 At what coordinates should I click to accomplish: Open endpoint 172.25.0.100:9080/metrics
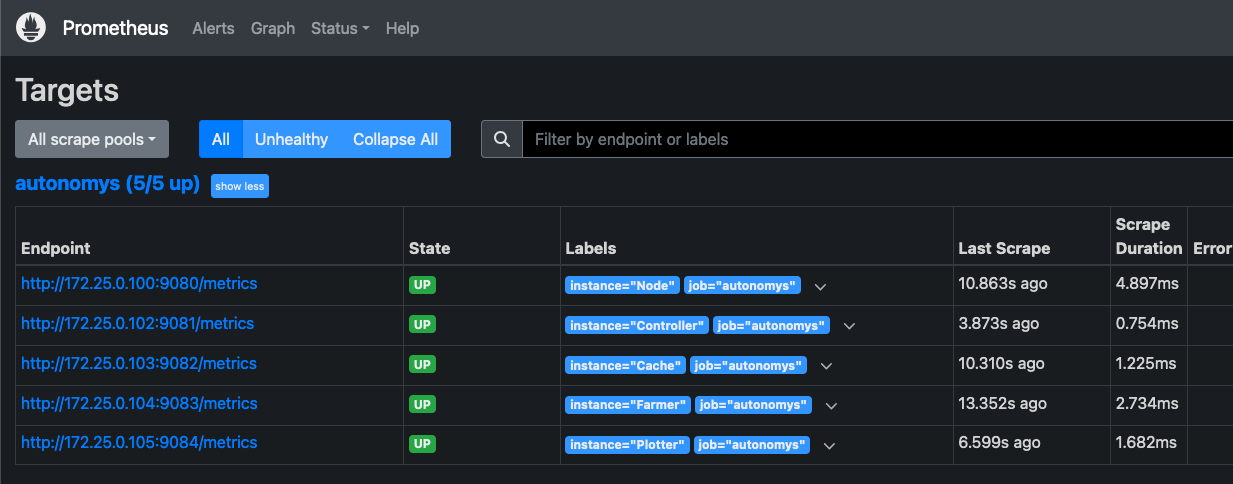[139, 284]
